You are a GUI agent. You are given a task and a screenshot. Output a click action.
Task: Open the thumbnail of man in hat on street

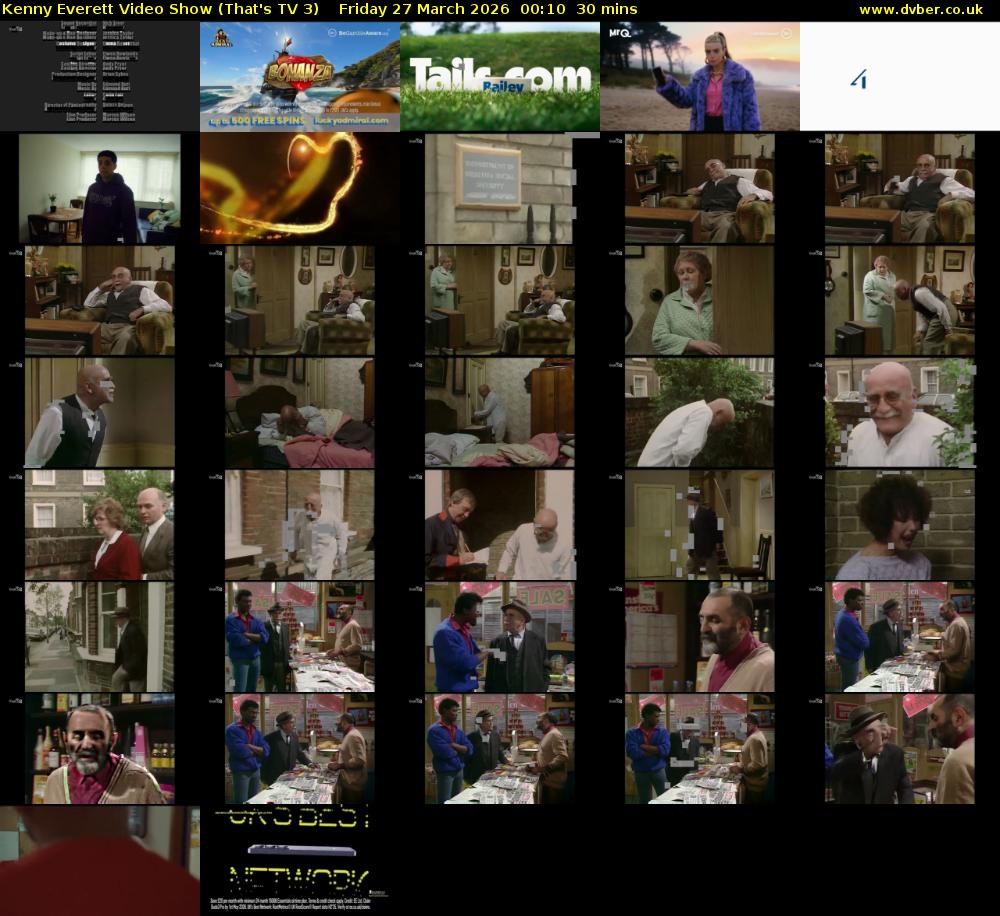point(99,637)
